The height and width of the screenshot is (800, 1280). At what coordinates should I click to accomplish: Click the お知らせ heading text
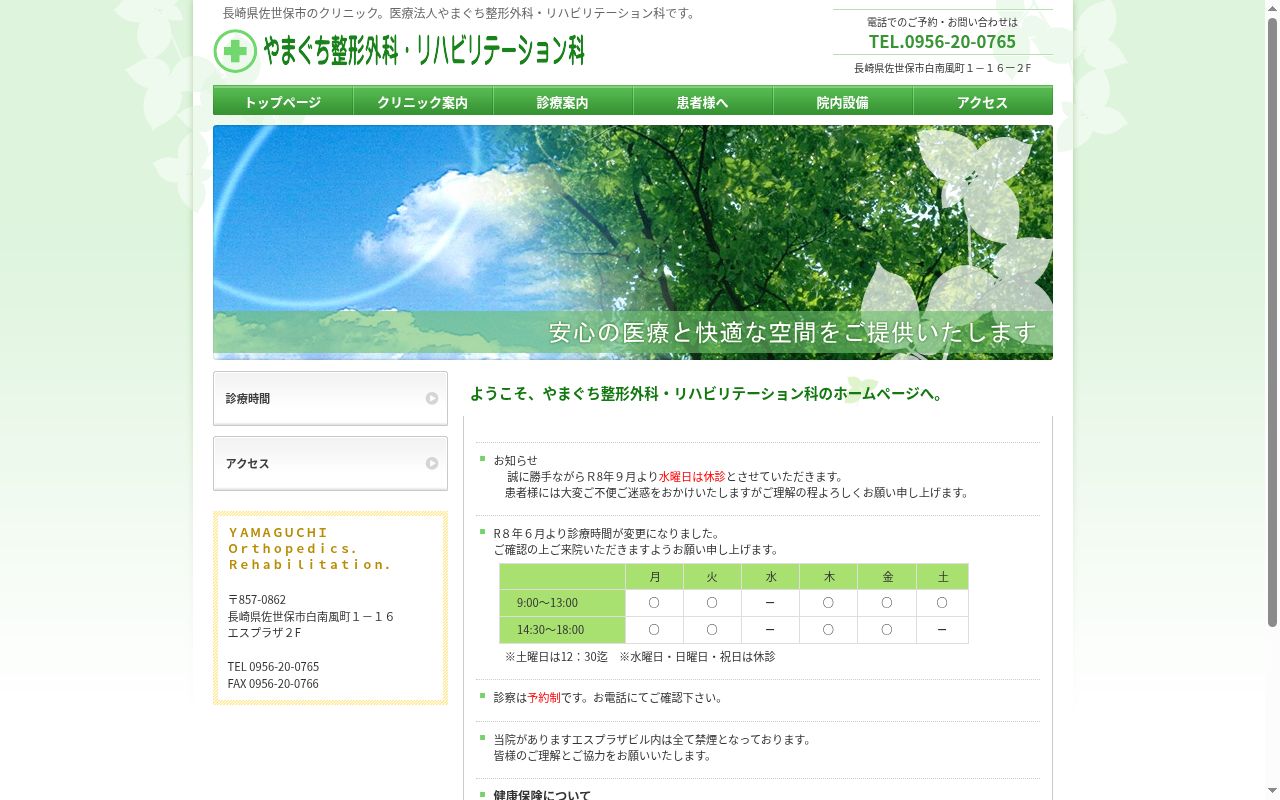516,460
